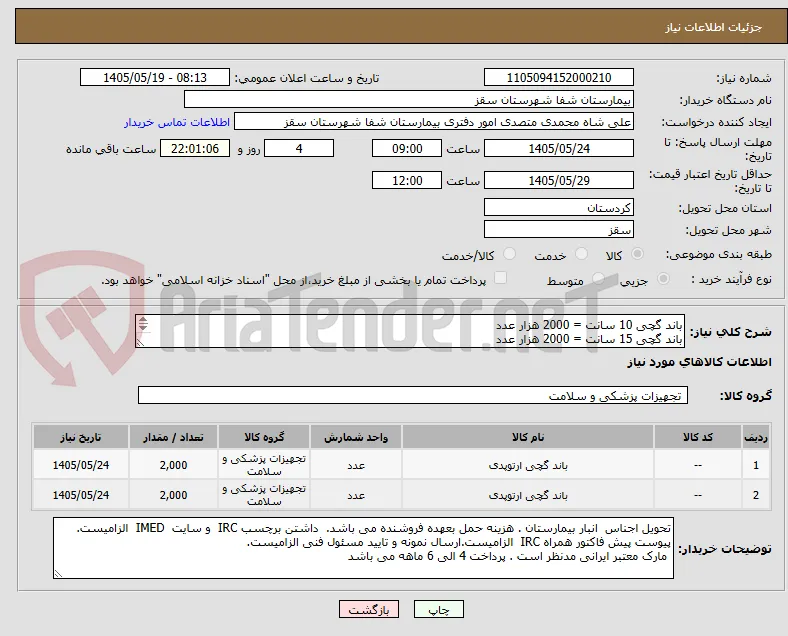Click the requester field علی شاه محمدی
Screen dimensions: 788x636
pyautogui.click(x=434, y=122)
